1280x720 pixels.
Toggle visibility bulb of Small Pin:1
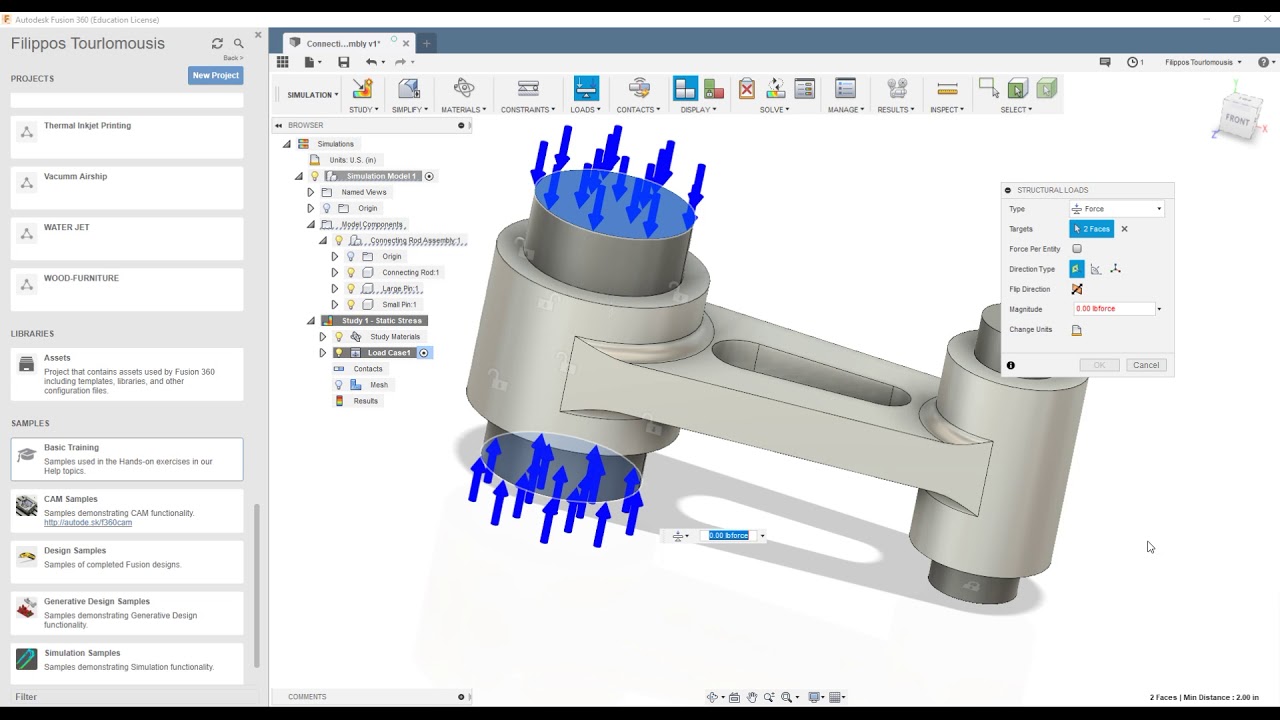[351, 304]
